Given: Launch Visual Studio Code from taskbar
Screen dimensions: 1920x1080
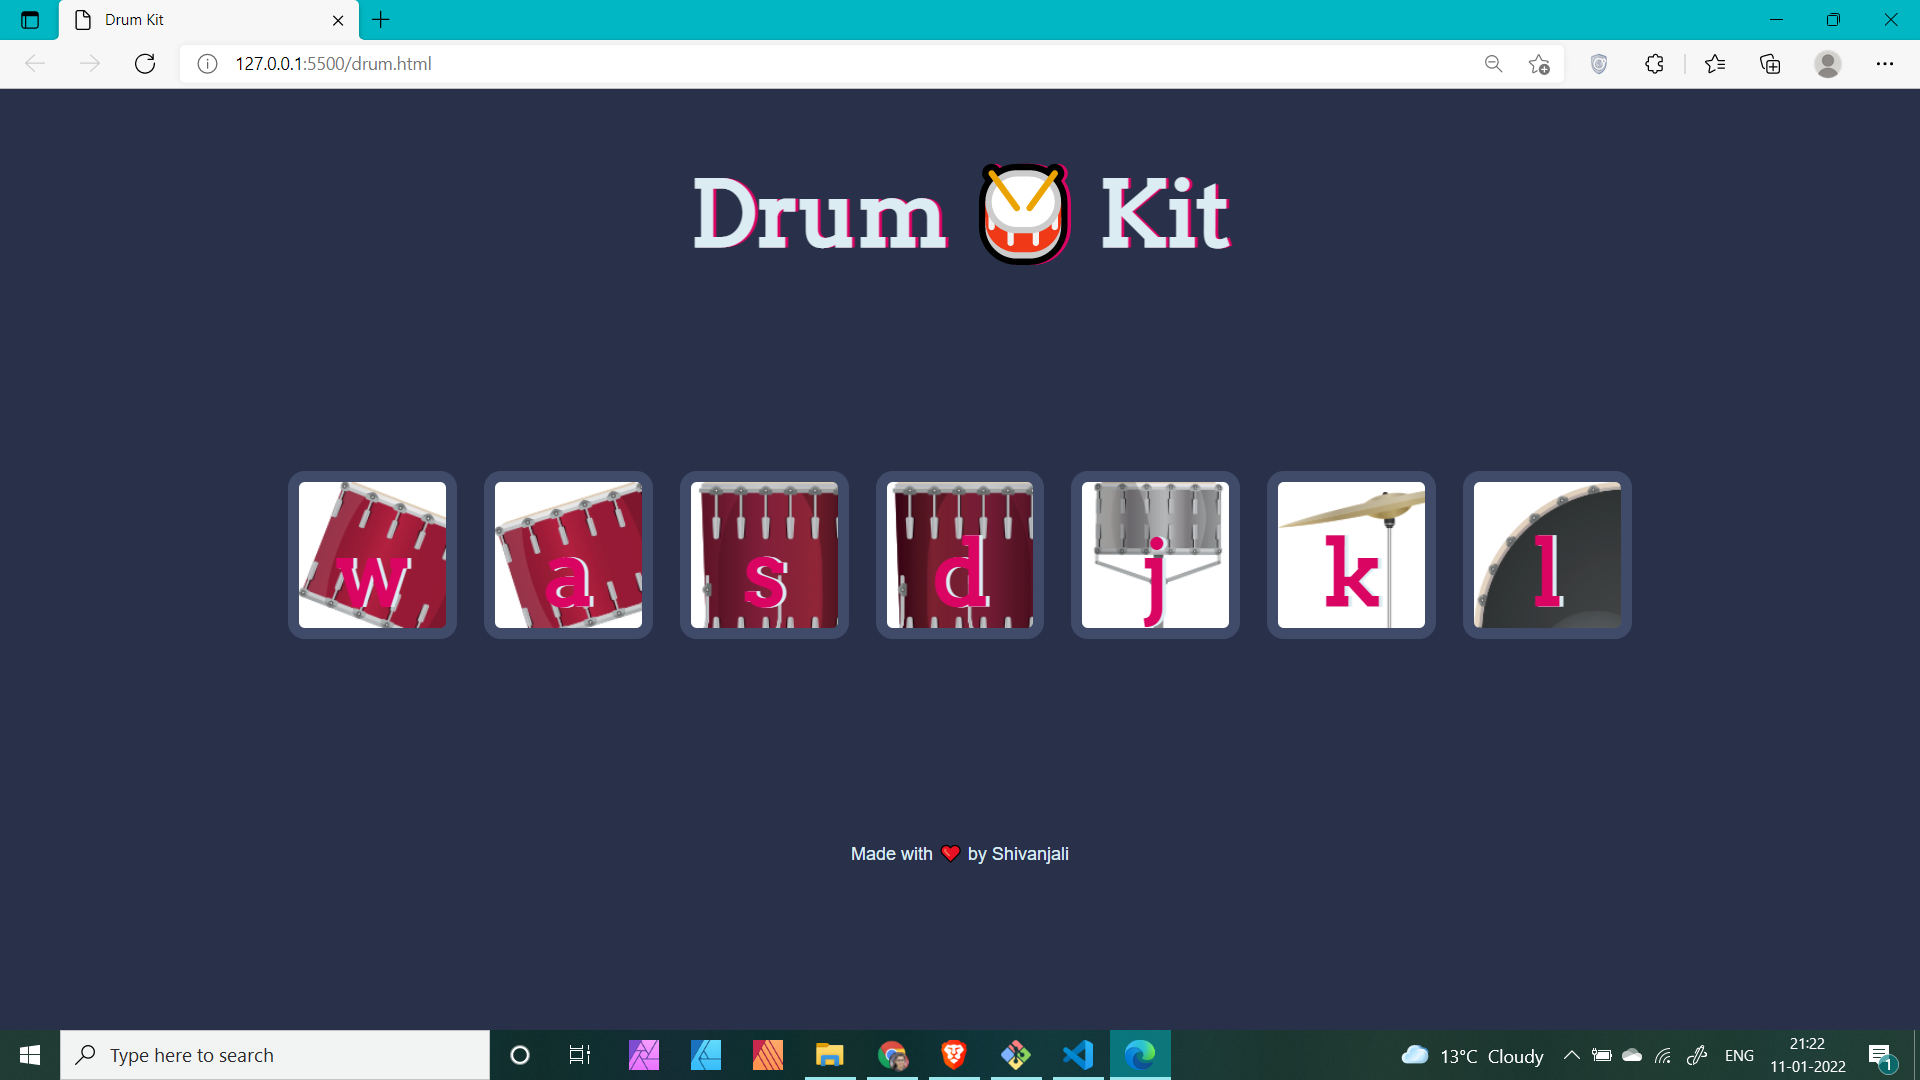Looking at the screenshot, I should pos(1078,1055).
